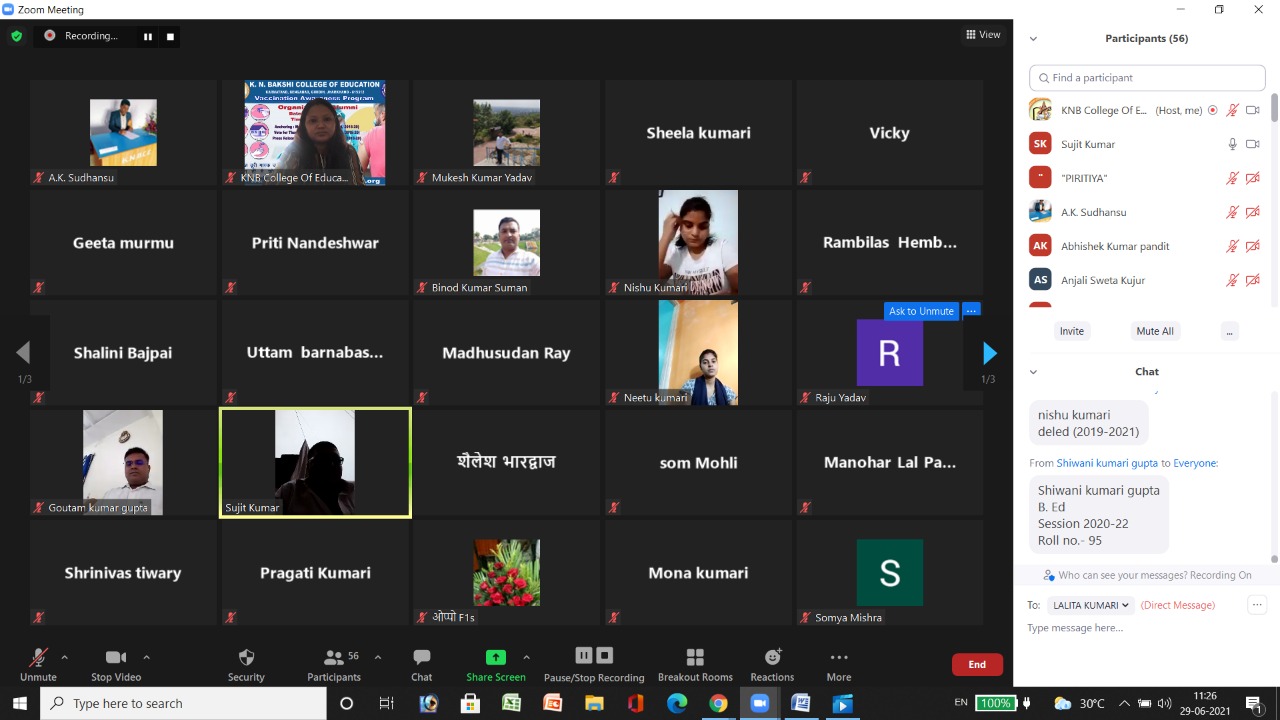Open Word from taskbar
The width and height of the screenshot is (1280, 720).
coord(801,703)
